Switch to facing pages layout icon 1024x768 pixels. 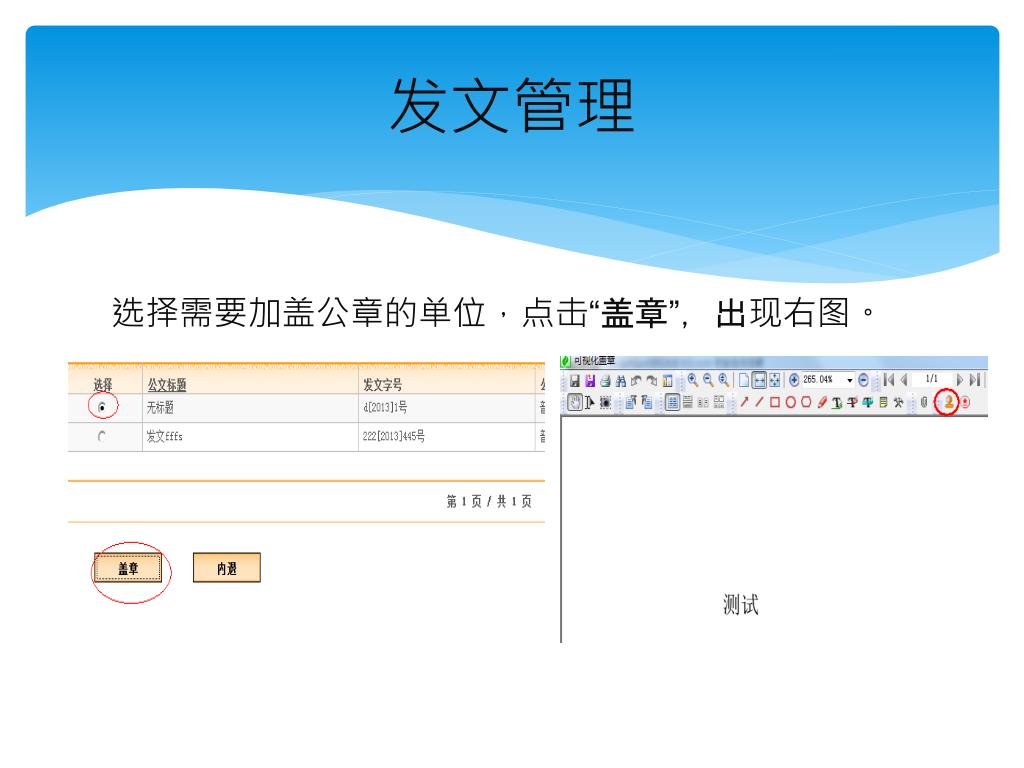tap(703, 403)
